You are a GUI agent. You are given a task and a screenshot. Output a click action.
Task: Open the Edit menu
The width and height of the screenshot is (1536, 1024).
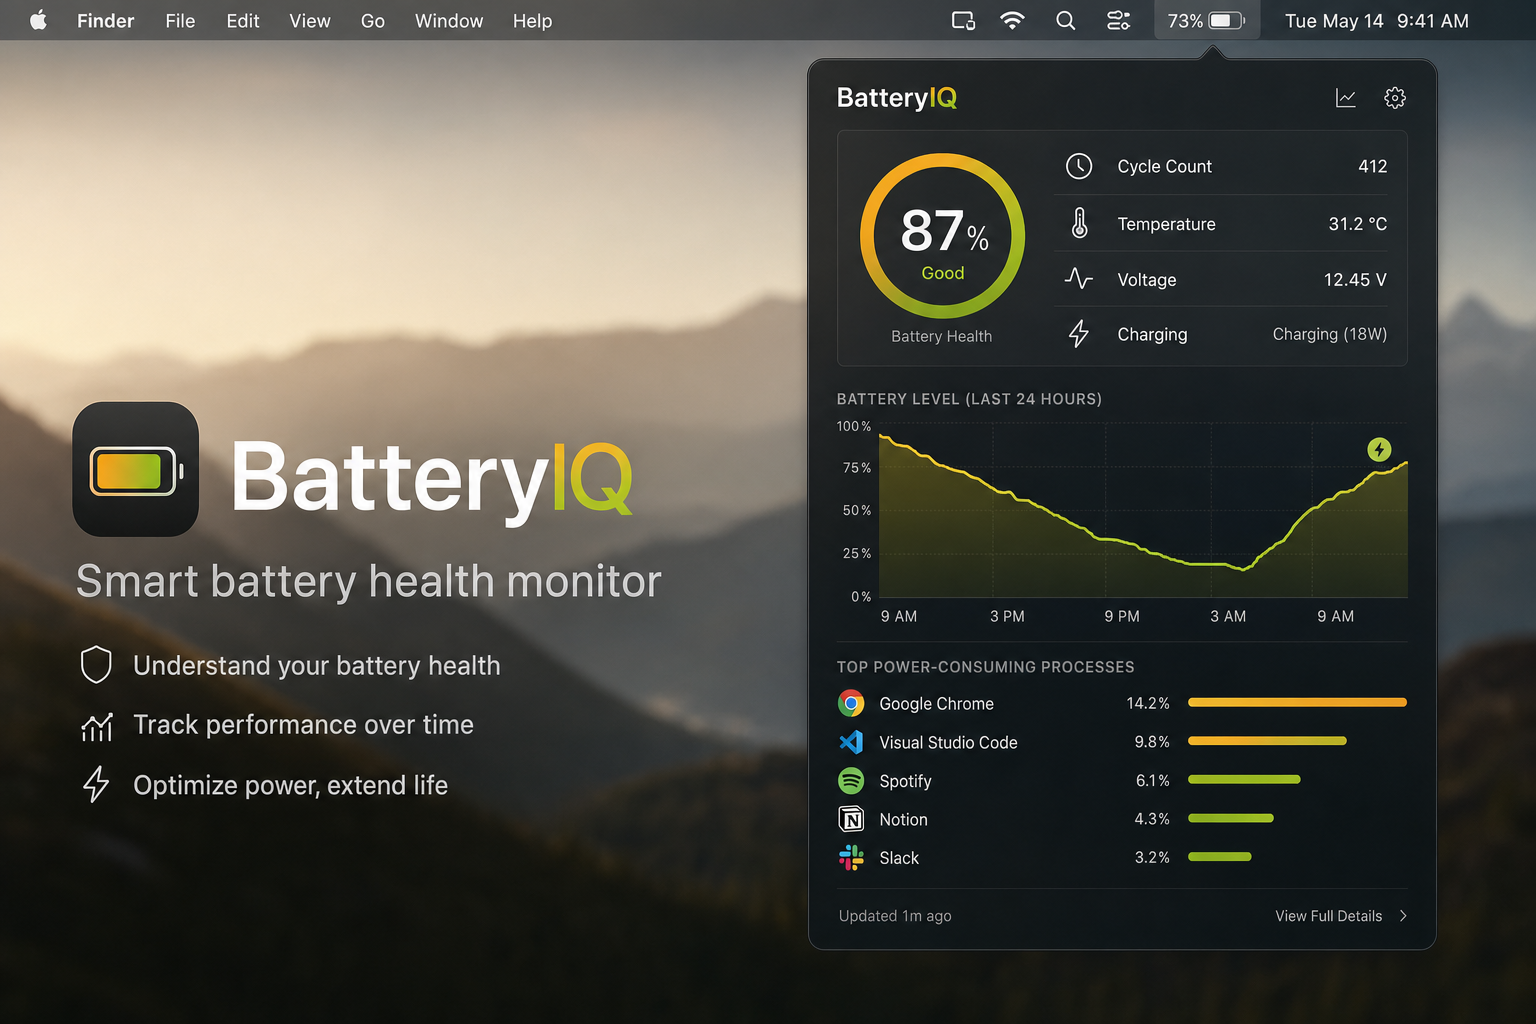click(243, 21)
